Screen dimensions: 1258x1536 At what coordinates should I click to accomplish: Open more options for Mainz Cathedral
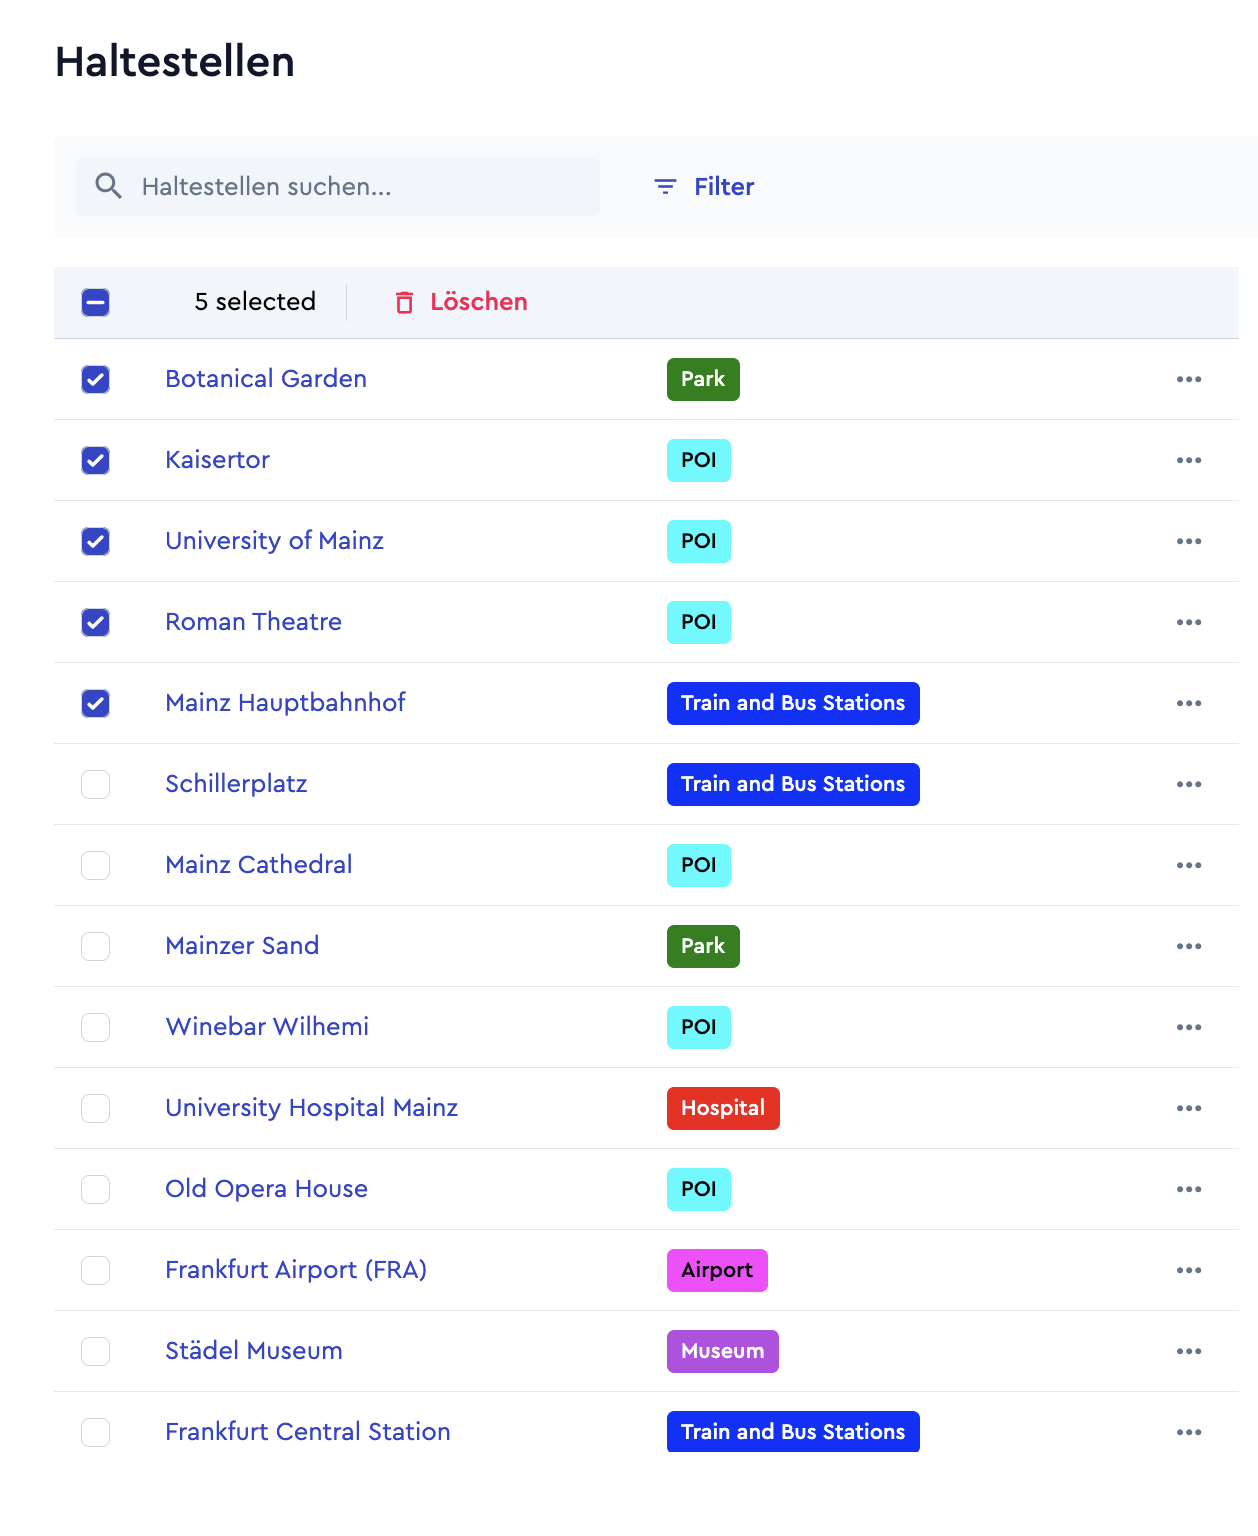coord(1189,865)
